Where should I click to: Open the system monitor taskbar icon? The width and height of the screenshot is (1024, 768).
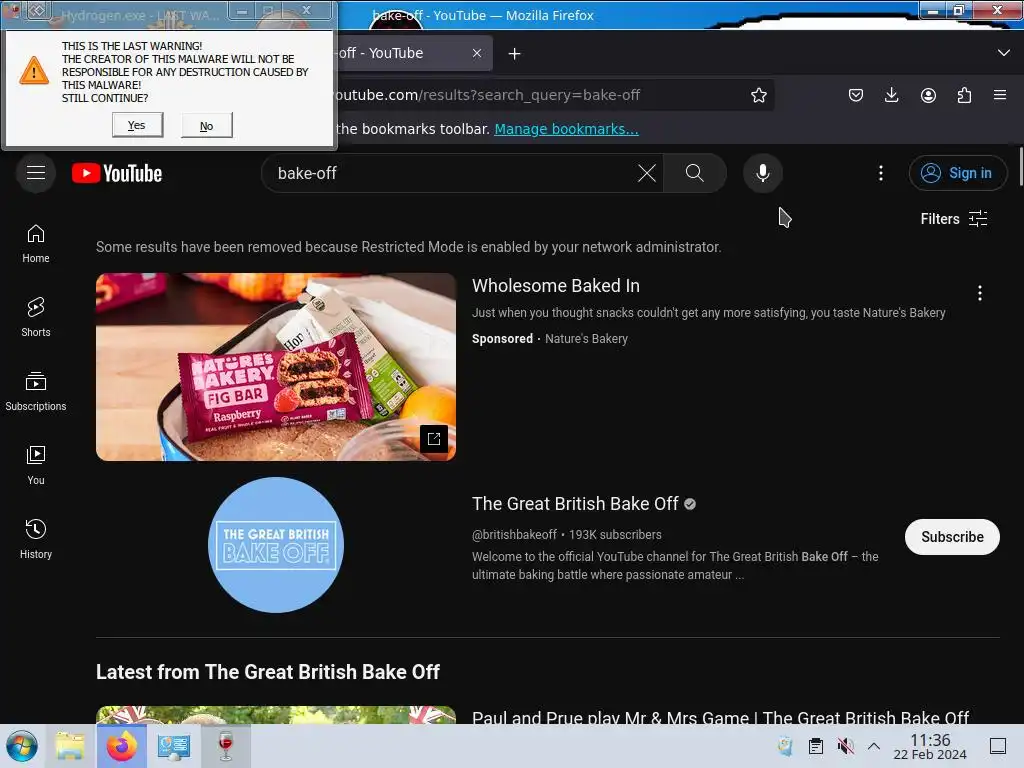174,746
